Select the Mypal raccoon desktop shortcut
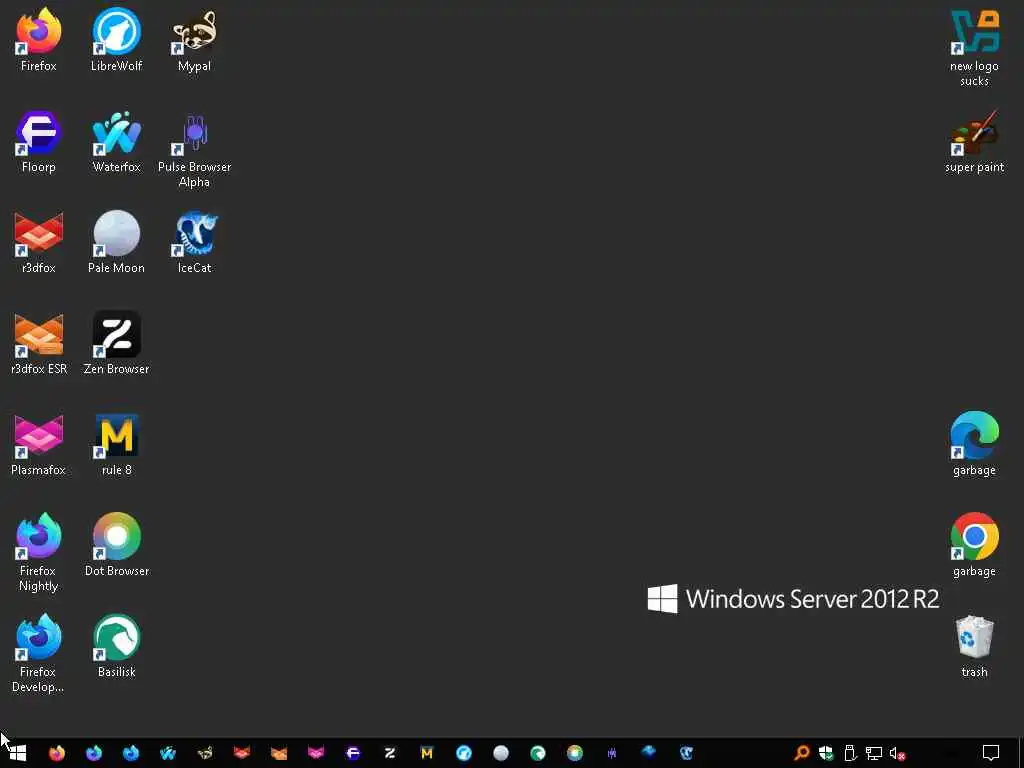The width and height of the screenshot is (1024, 768). [x=194, y=39]
